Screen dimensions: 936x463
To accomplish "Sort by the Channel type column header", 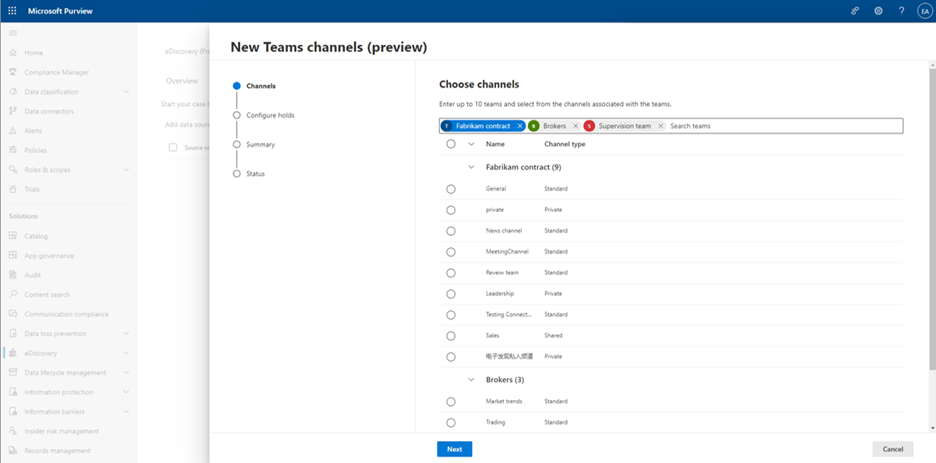I will [565, 144].
